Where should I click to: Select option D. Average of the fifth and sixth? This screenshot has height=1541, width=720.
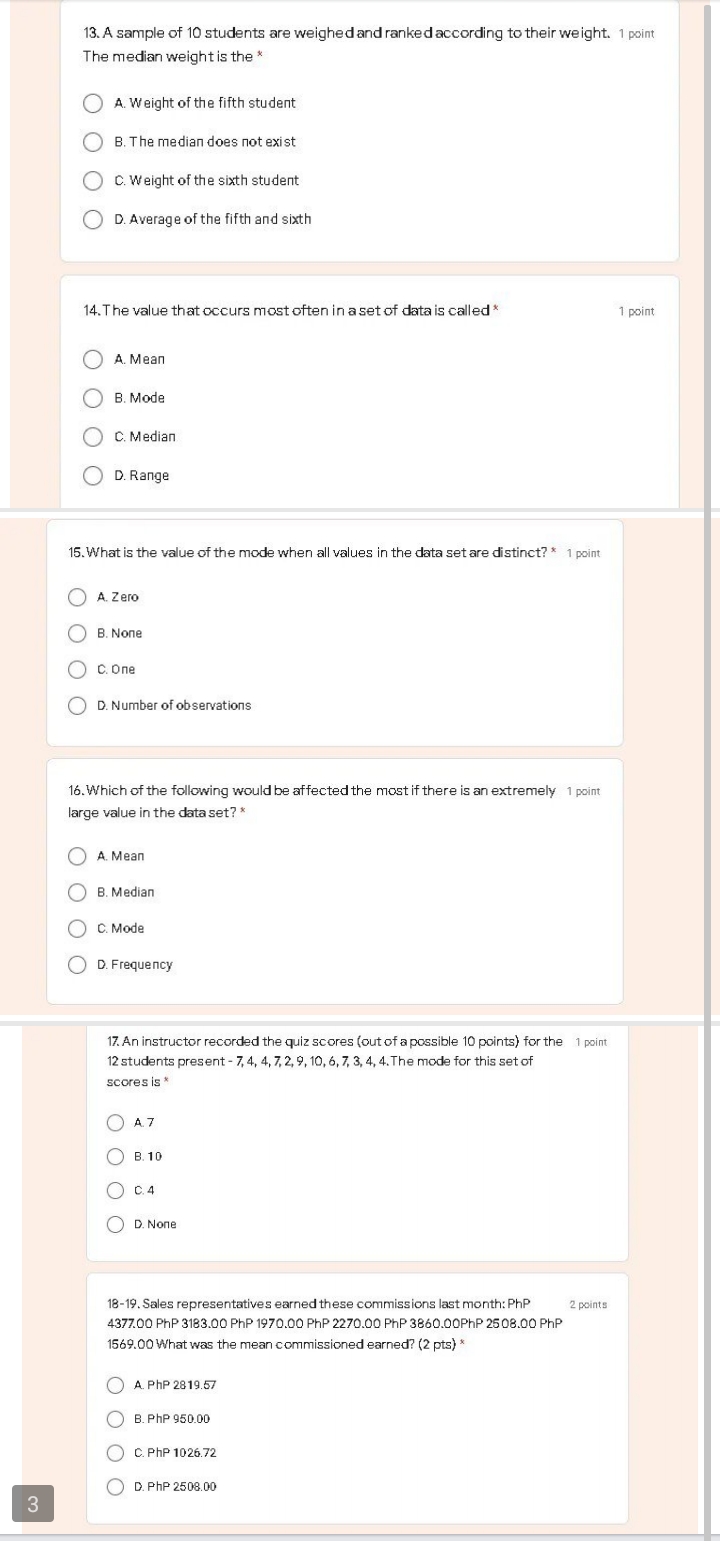[x=93, y=219]
